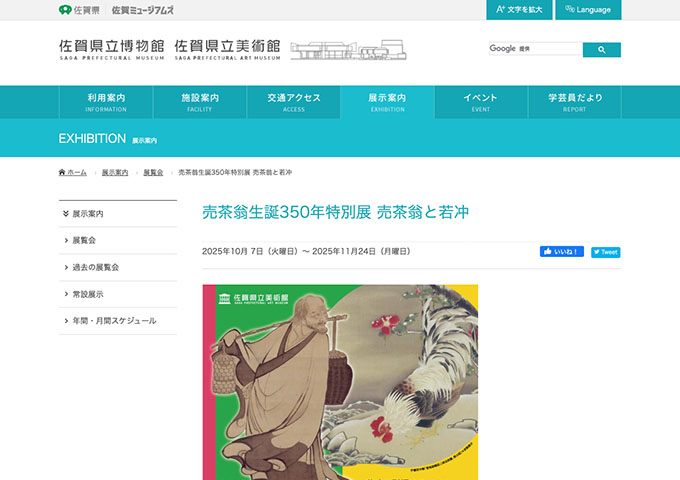The height and width of the screenshot is (480, 680).
Task: Open 過去の展覧会 in the sidebar
Action: point(118,267)
